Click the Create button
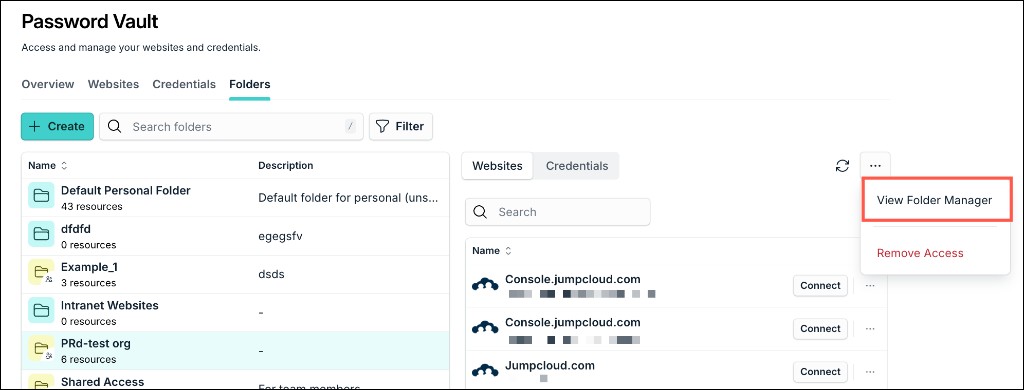This screenshot has height=390, width=1024. [57, 127]
